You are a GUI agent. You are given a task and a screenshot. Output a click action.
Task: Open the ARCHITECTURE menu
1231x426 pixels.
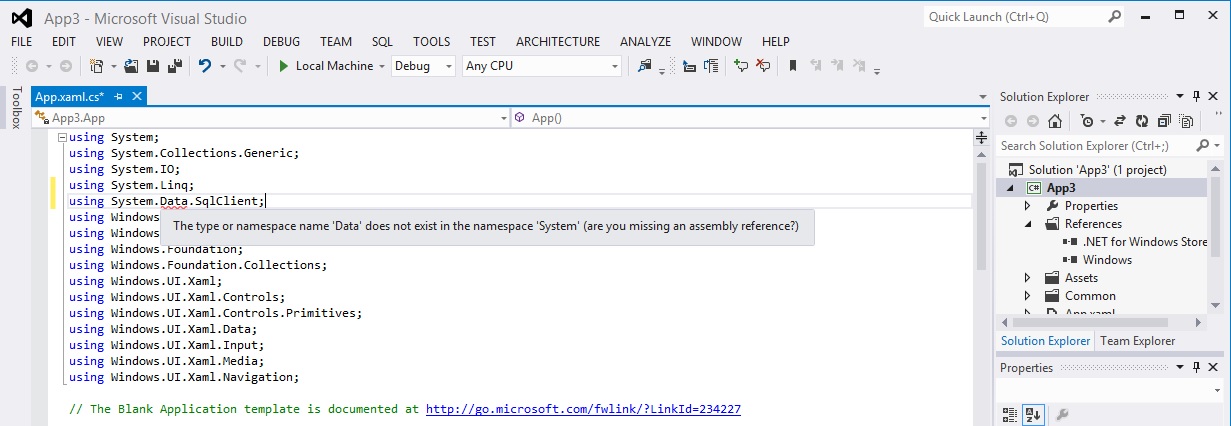click(558, 42)
